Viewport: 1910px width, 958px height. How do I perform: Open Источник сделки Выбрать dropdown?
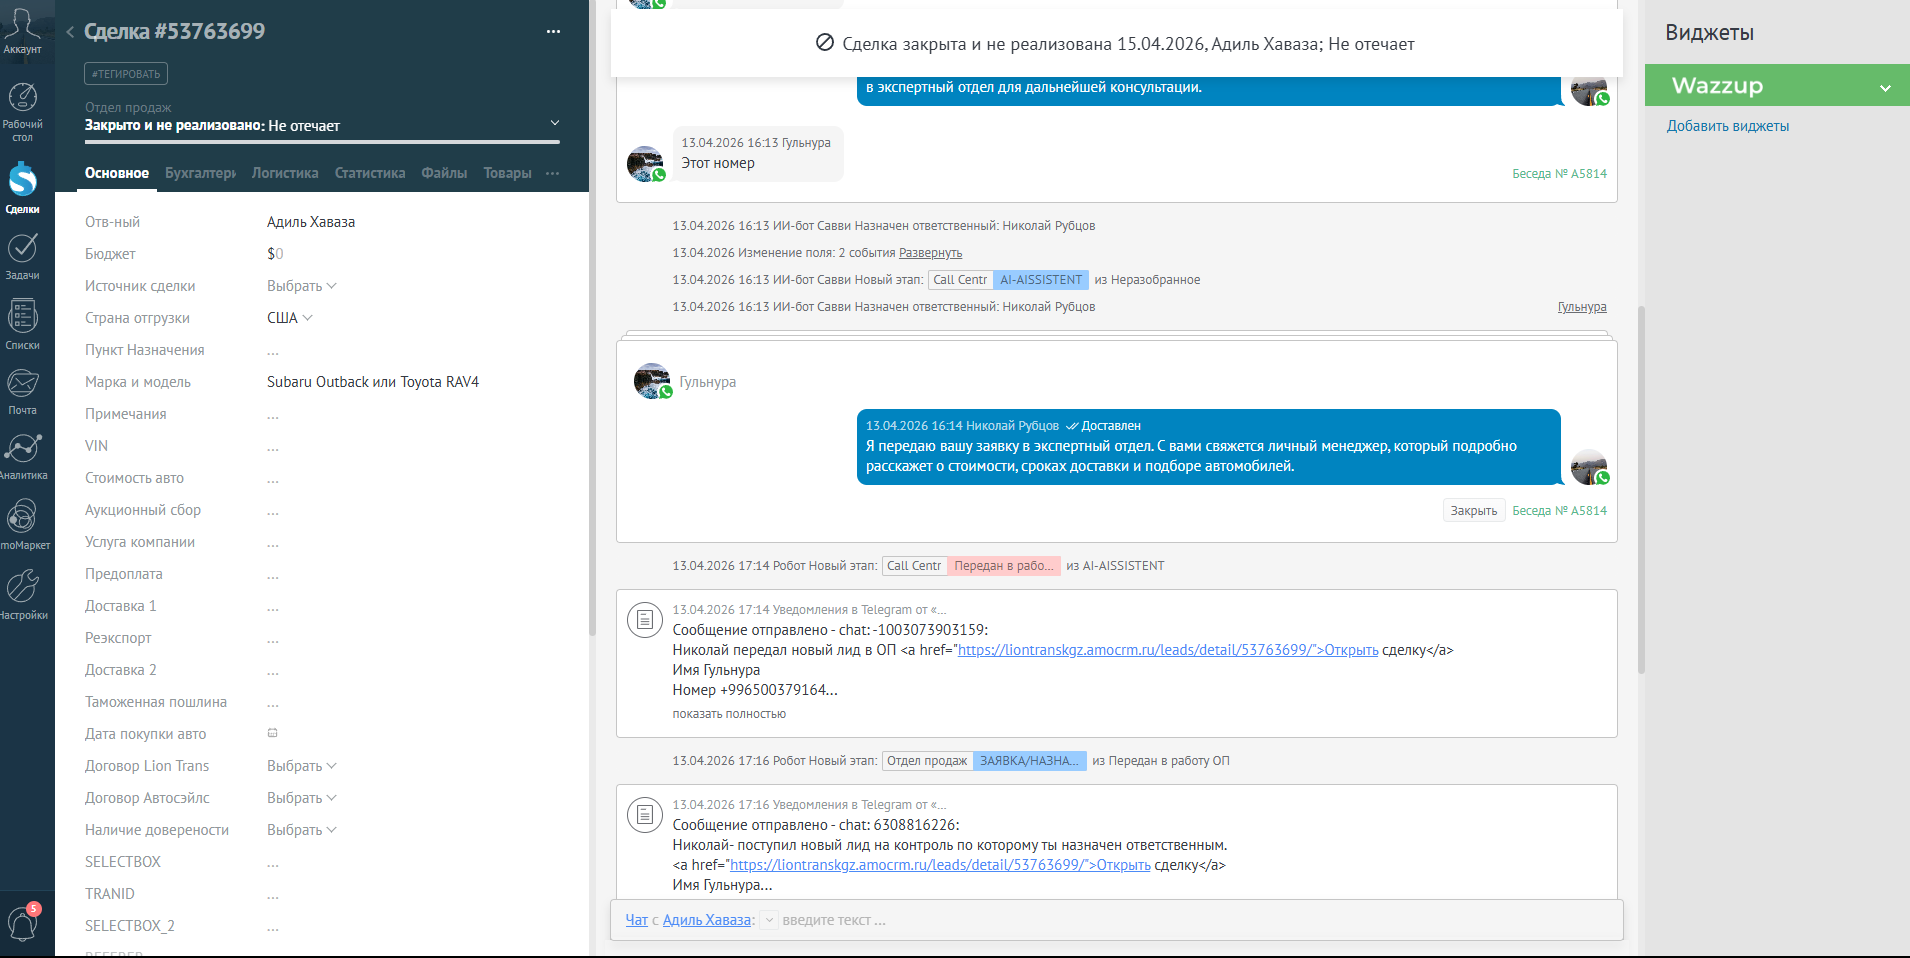pos(301,286)
